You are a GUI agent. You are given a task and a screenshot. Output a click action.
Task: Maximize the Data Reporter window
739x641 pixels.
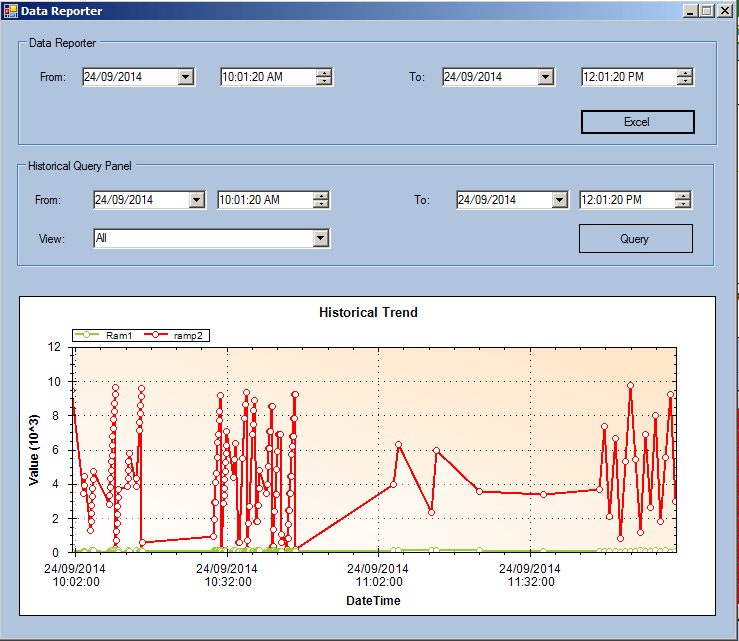(x=706, y=11)
